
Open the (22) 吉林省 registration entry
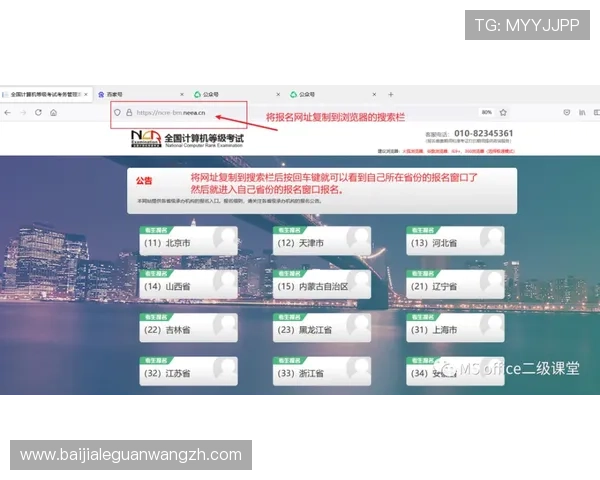[188, 328]
